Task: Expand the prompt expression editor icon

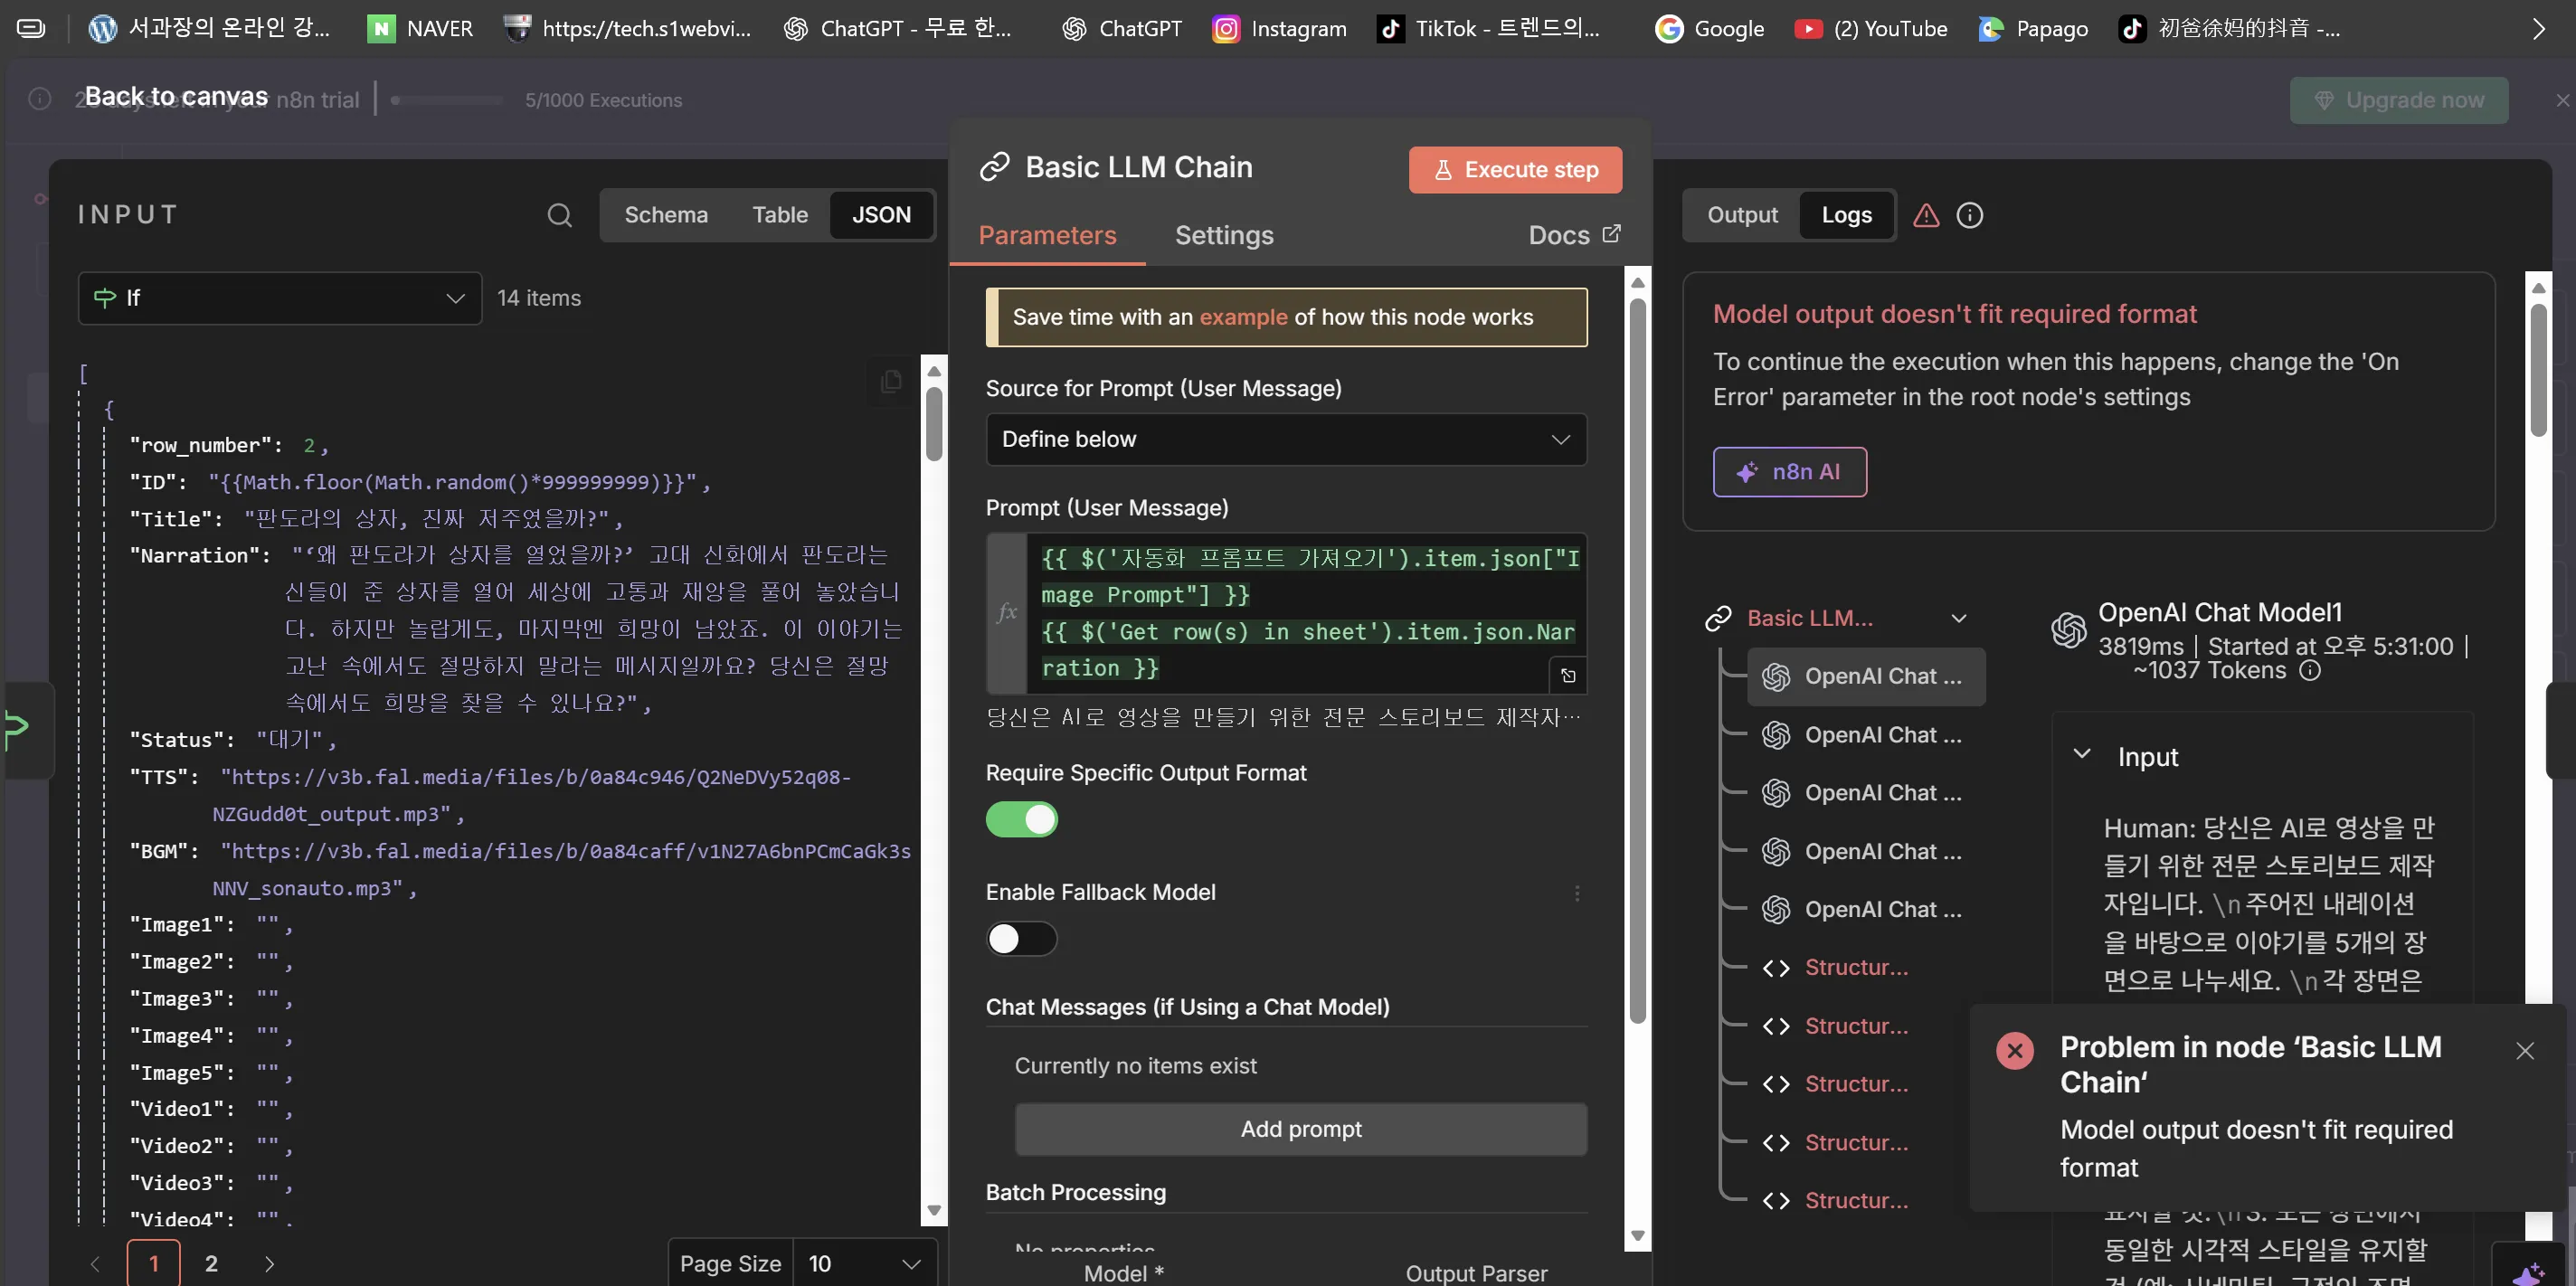Action: [1568, 676]
